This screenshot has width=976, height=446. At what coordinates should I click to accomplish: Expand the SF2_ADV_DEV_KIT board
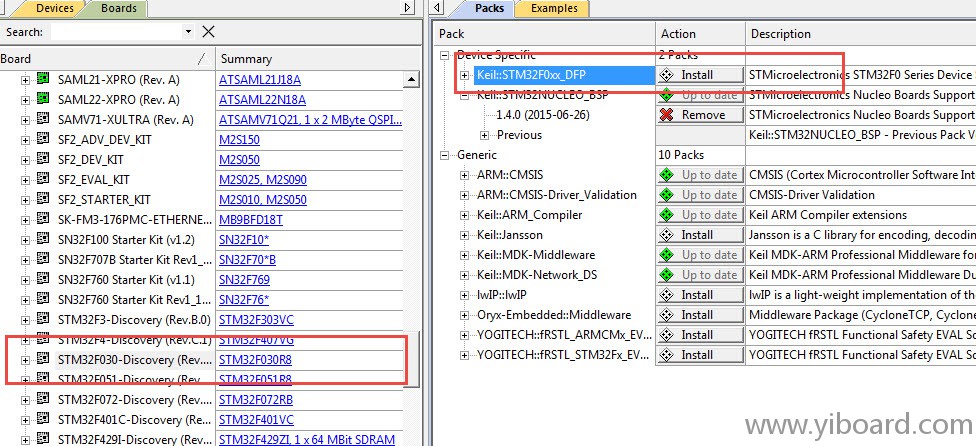(25, 140)
